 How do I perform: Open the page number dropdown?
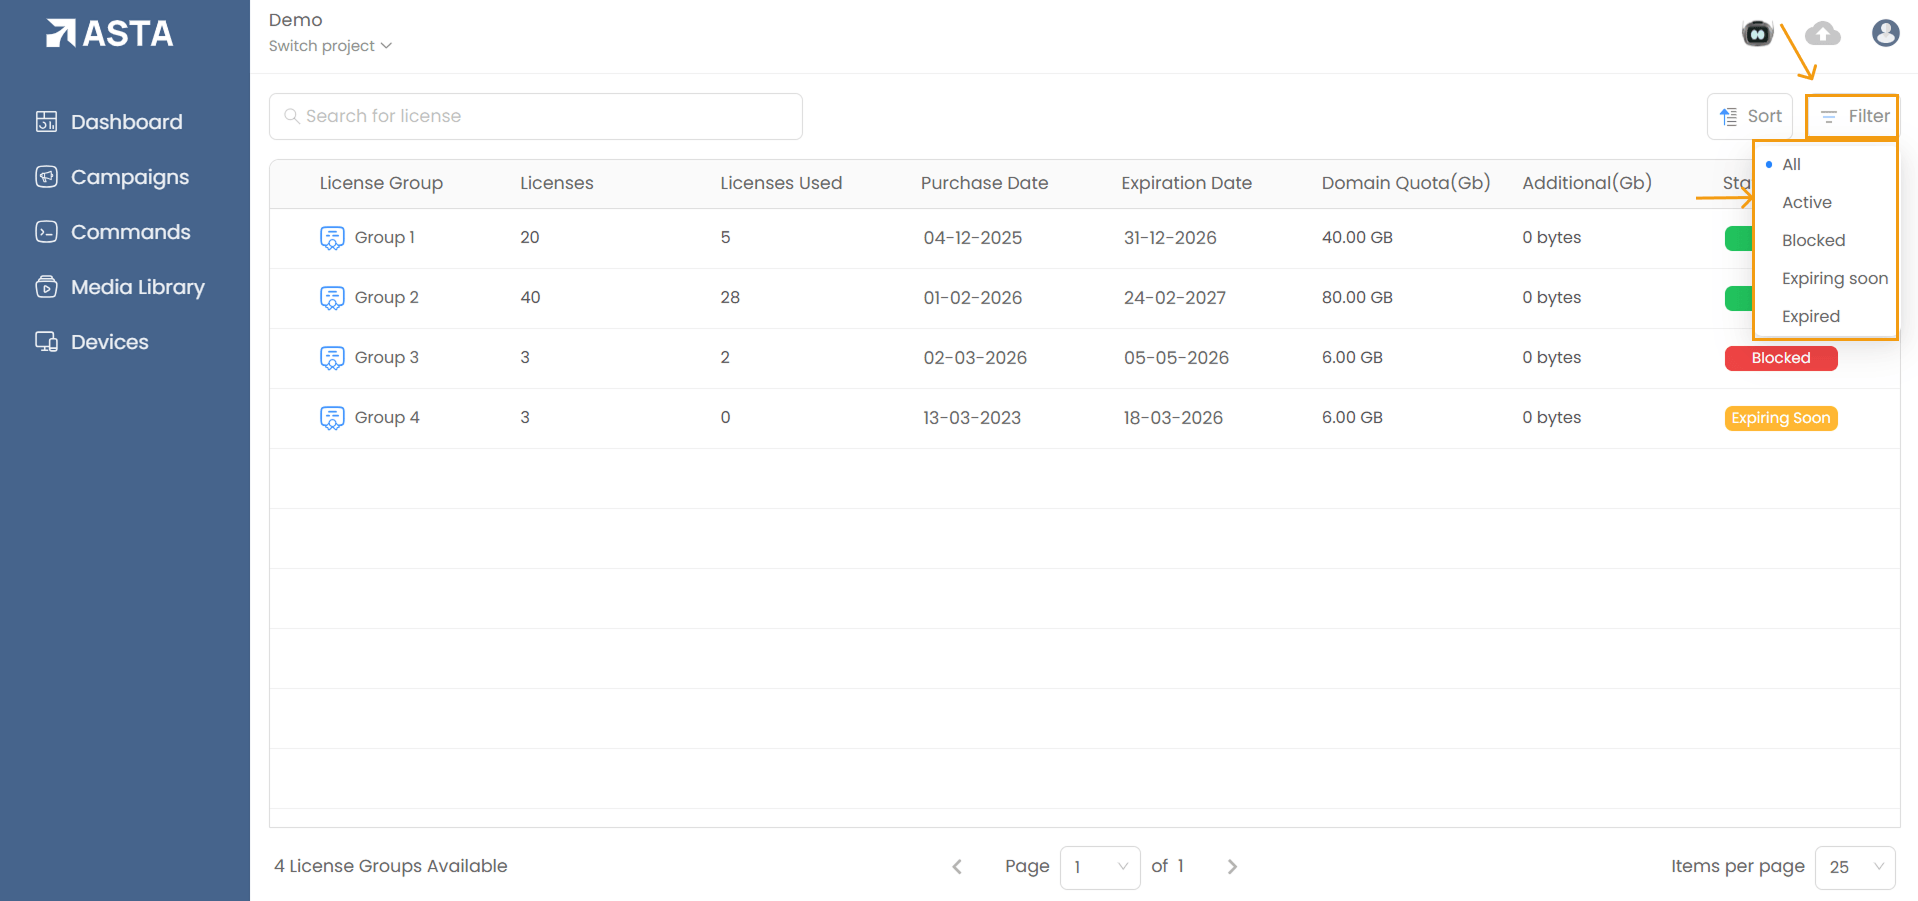pos(1099,867)
